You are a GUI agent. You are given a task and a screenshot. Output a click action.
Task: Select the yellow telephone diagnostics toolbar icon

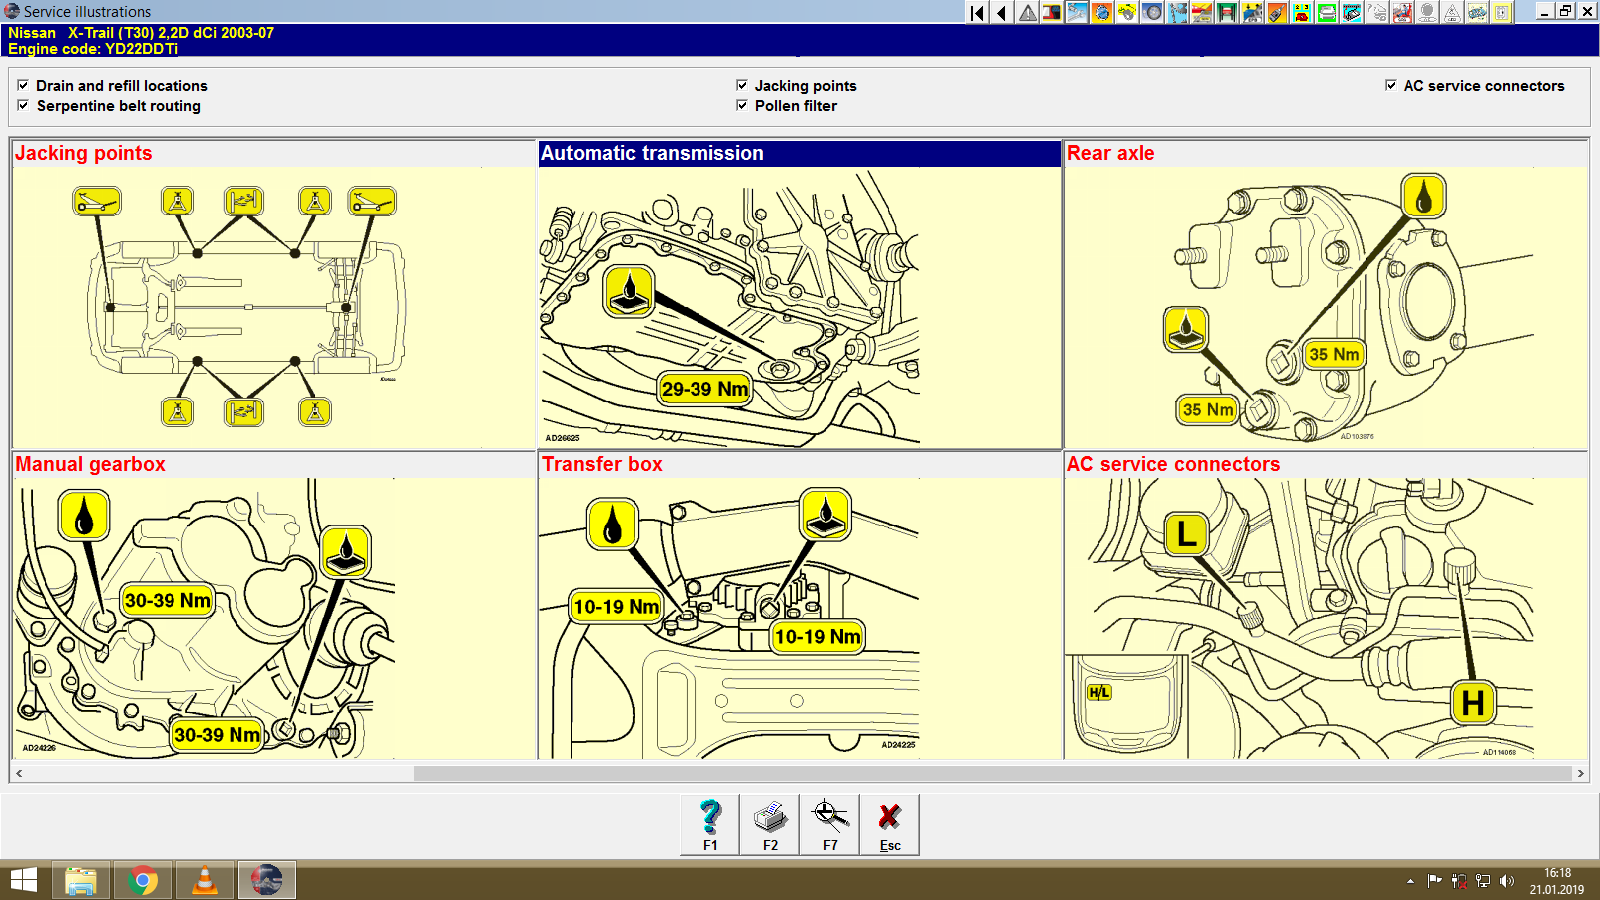point(1301,13)
